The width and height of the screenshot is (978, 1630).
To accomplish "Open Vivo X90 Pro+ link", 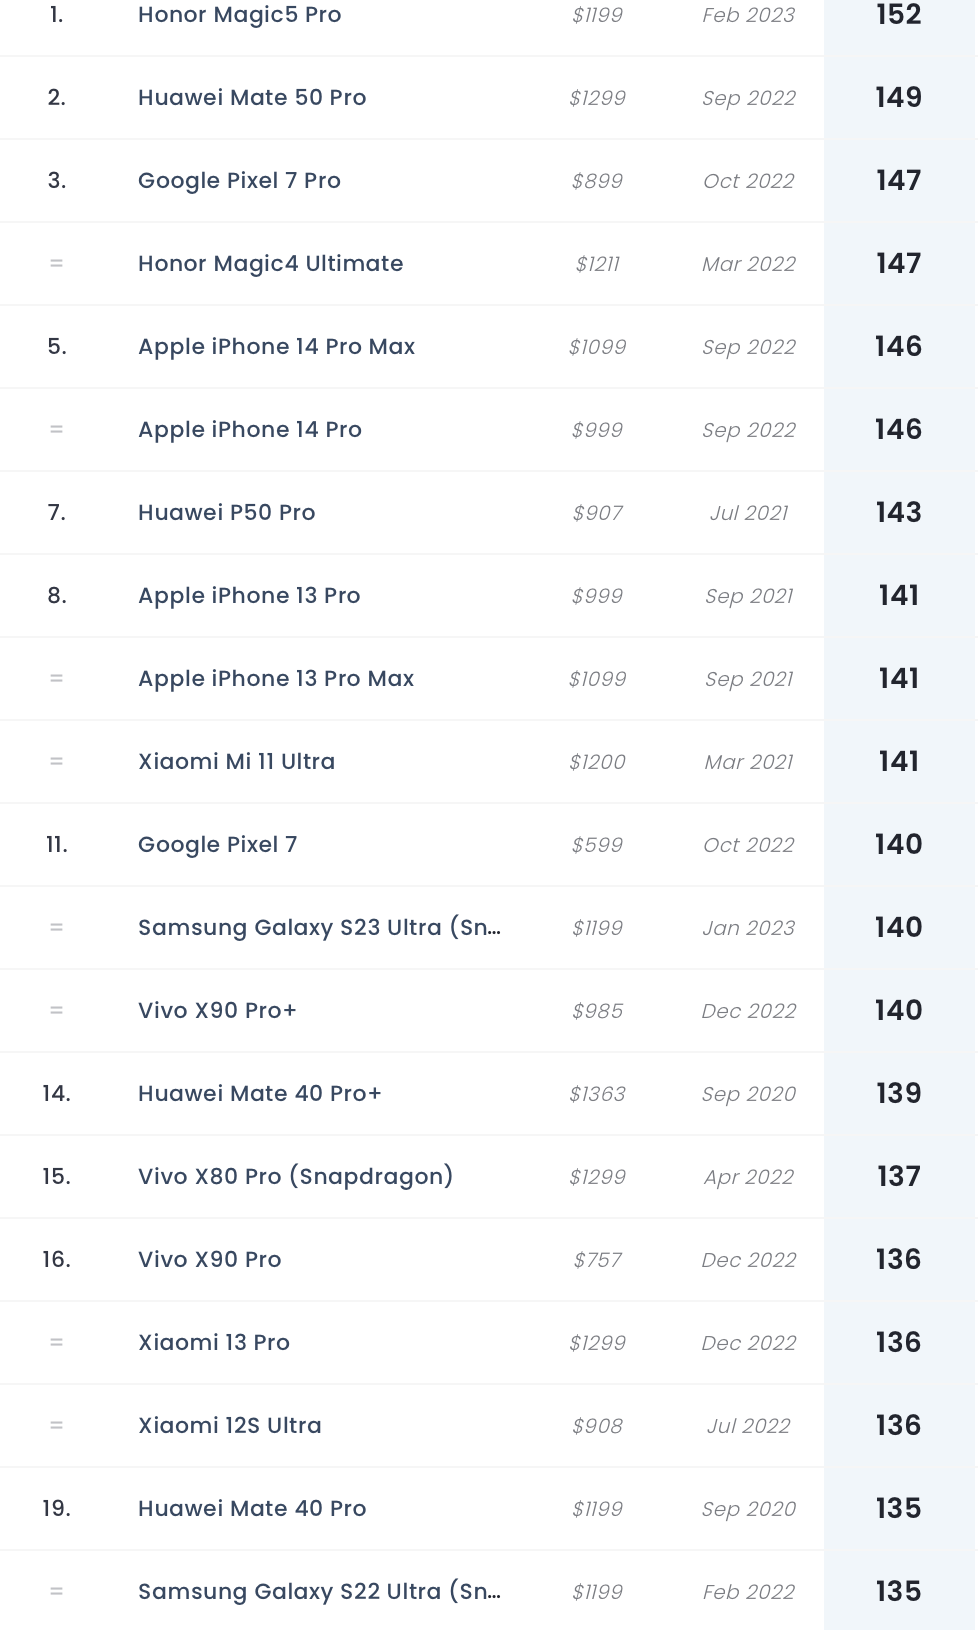I will pyautogui.click(x=218, y=1011).
